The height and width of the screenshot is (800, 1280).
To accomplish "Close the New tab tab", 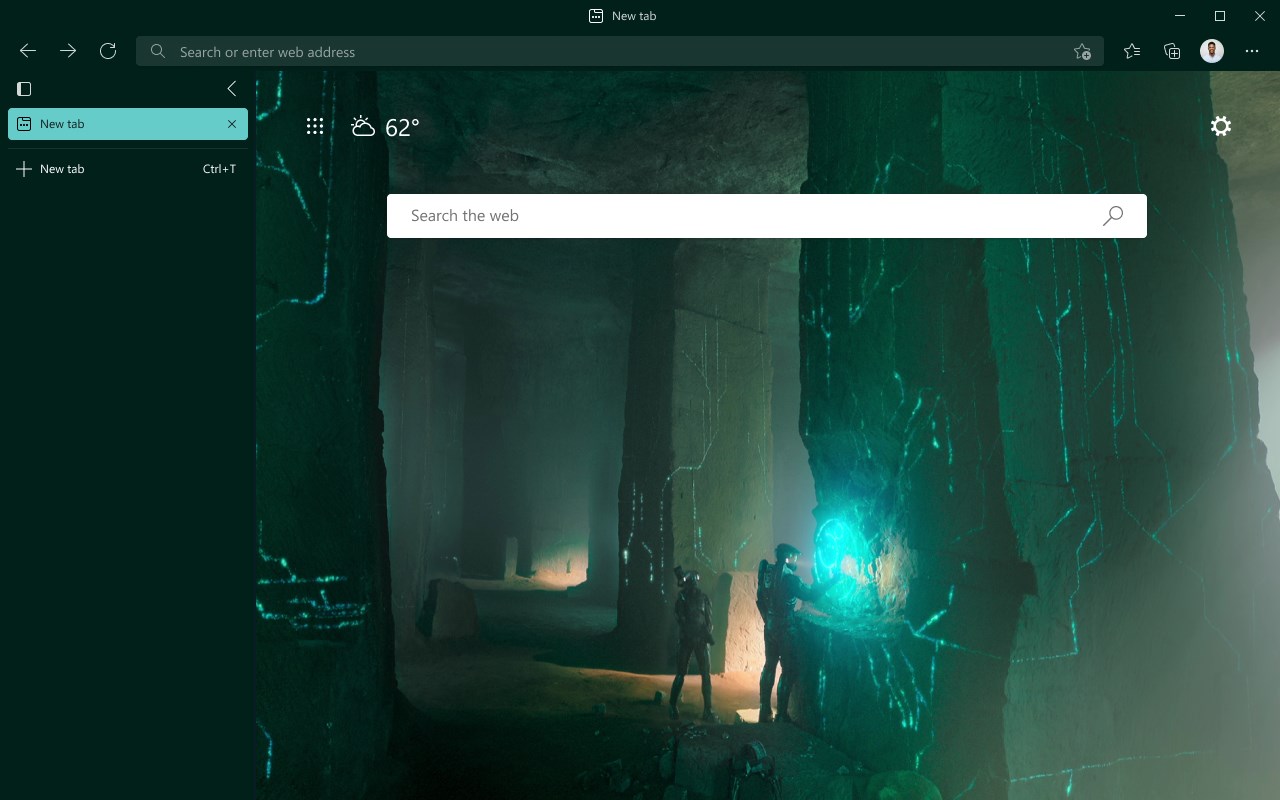I will (x=232, y=124).
